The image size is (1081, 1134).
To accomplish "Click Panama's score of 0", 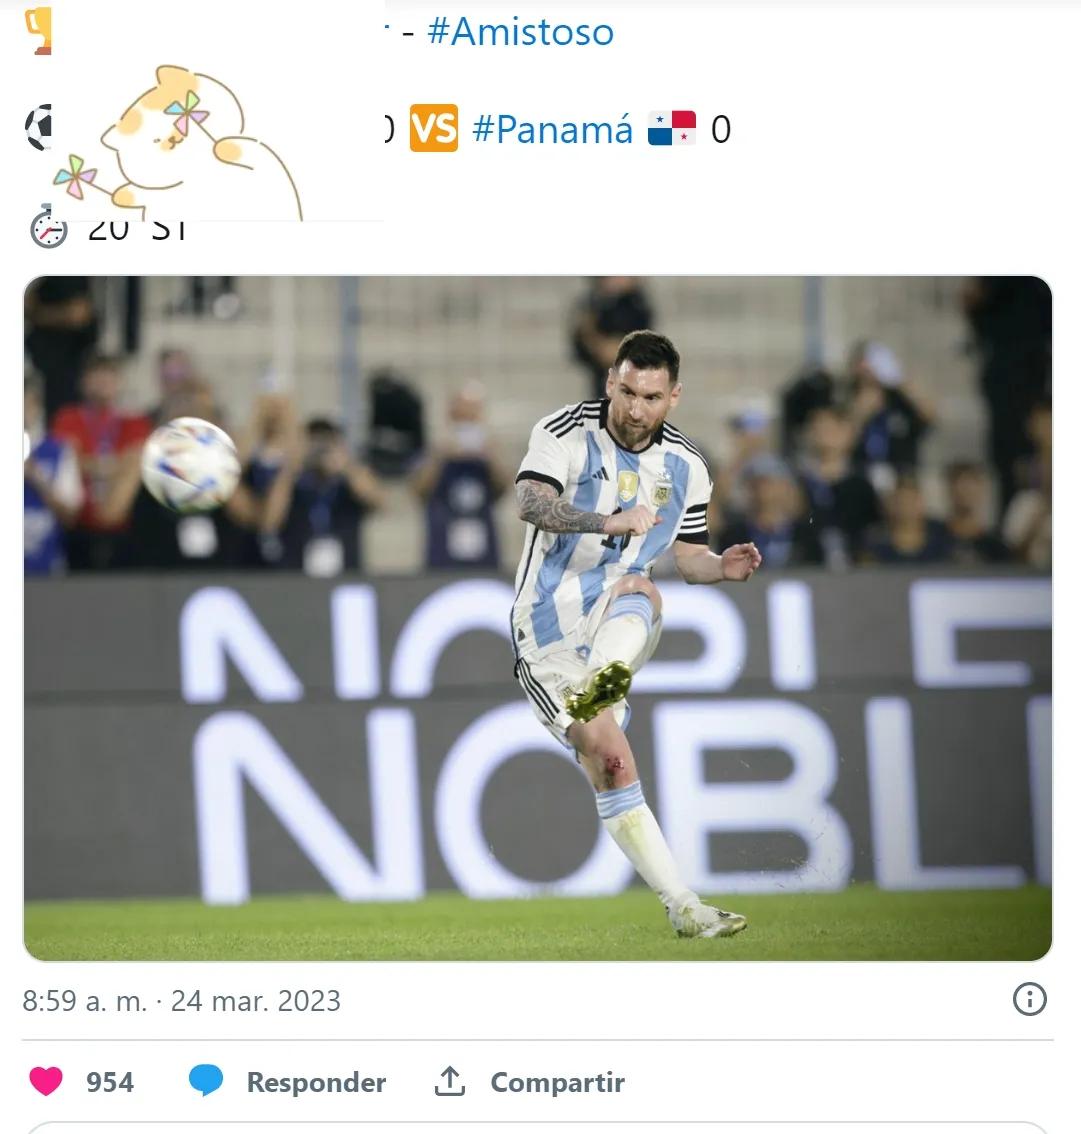I will coord(721,129).
